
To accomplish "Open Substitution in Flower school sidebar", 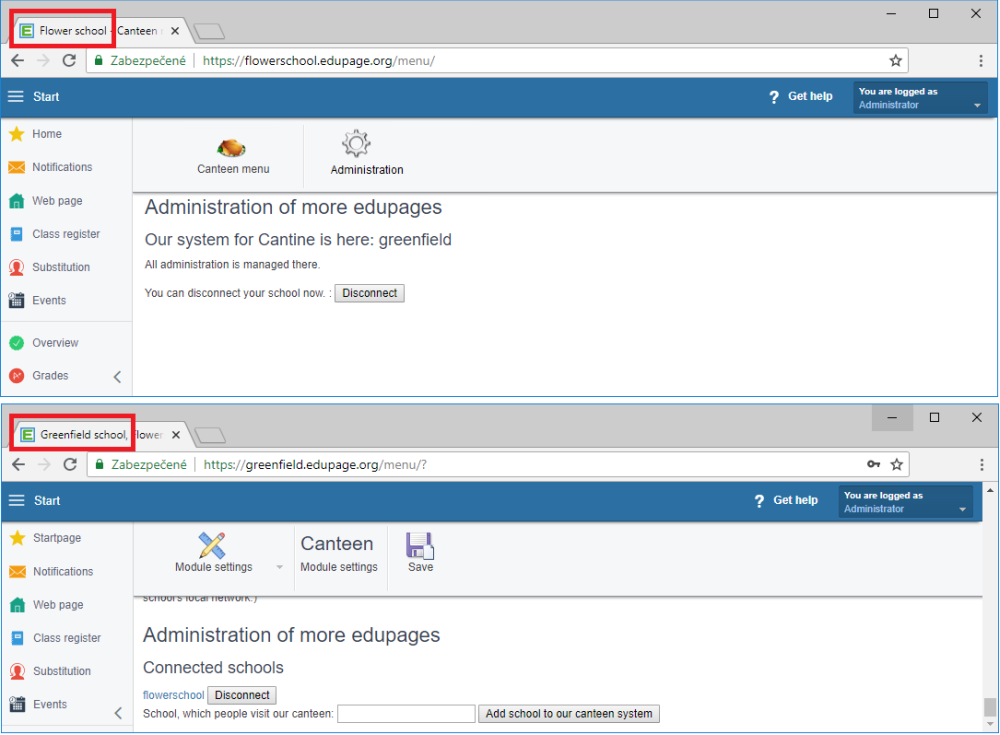I will (x=49, y=267).
